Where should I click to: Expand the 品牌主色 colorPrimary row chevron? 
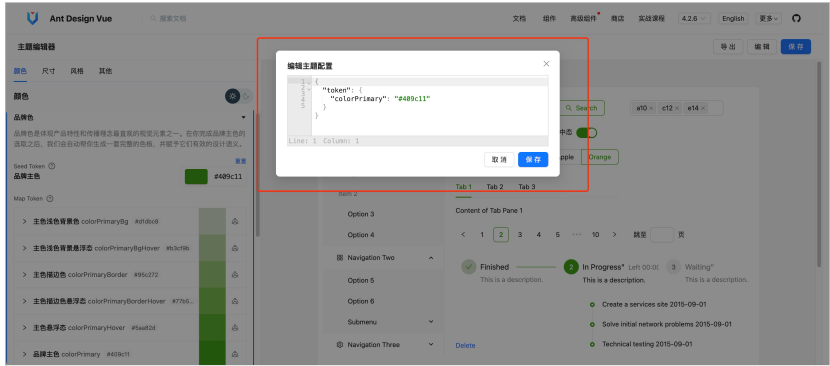(24, 354)
